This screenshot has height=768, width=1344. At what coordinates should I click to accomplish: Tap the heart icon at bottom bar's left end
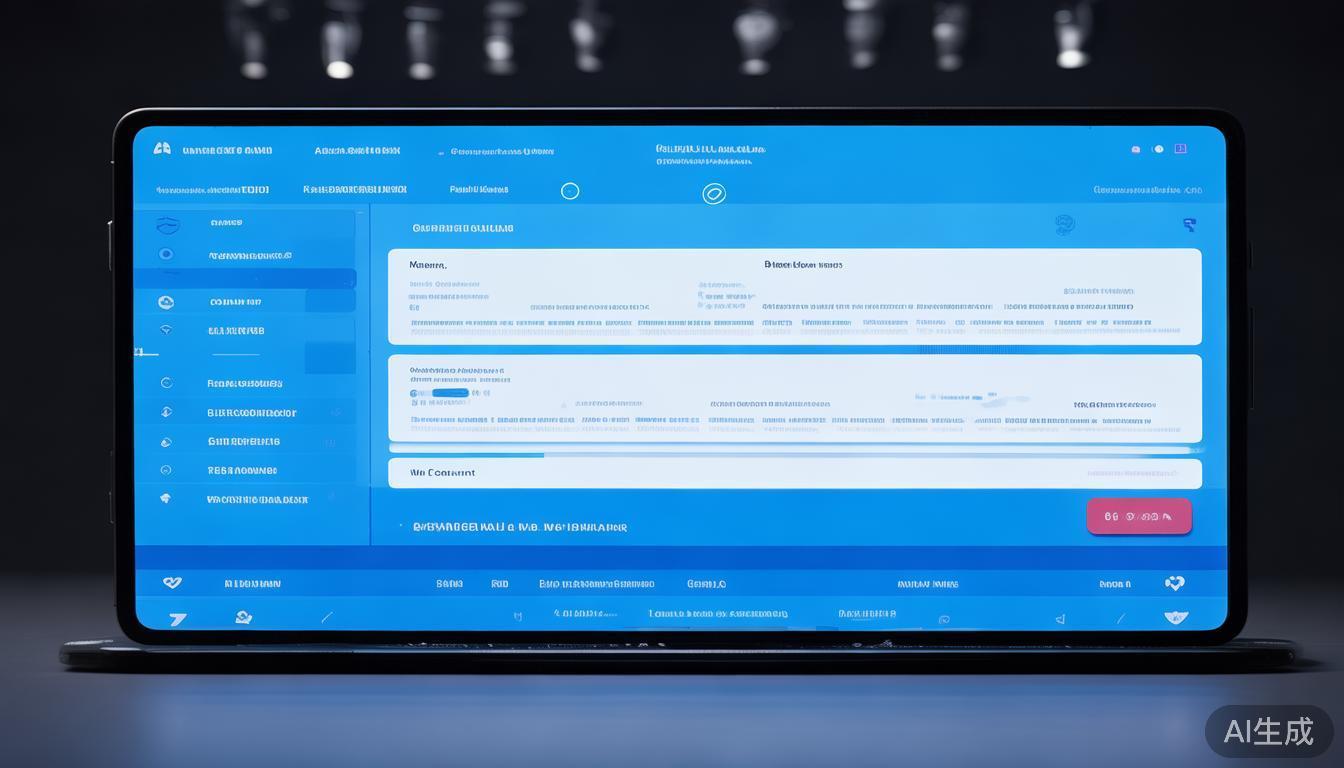(172, 582)
